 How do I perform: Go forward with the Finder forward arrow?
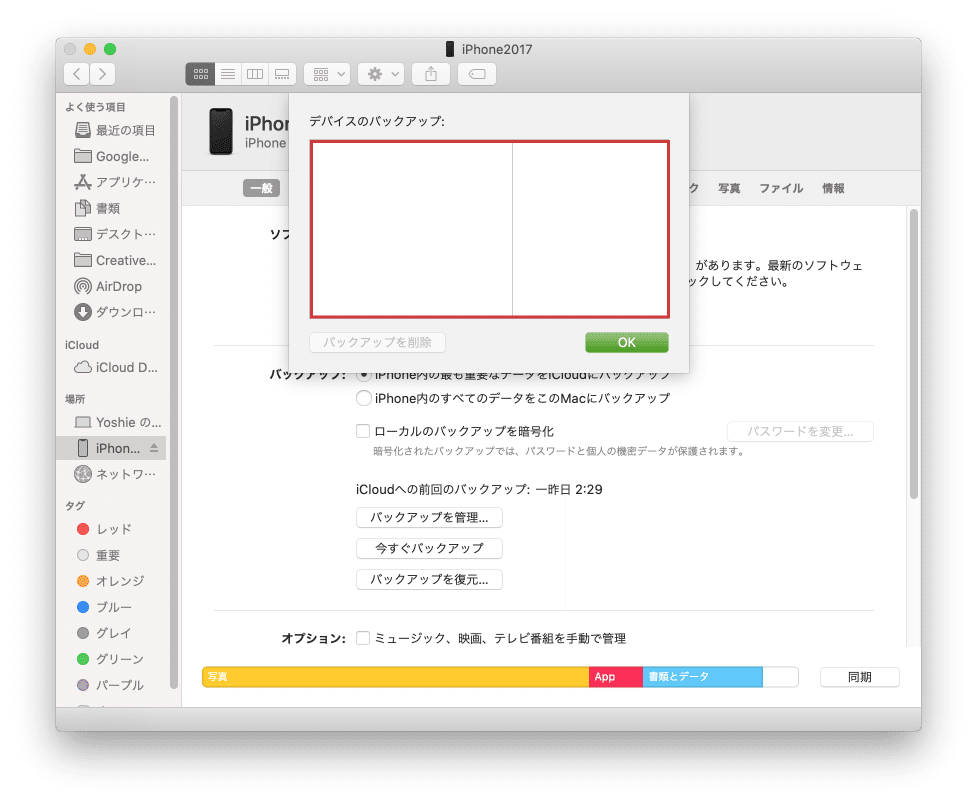pos(102,74)
